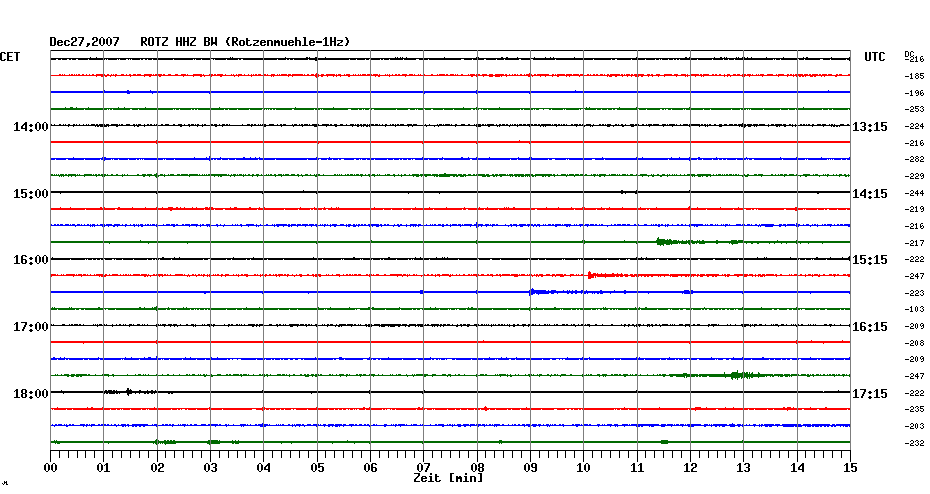Click minute tick label 10 on bottom axis
The height and width of the screenshot is (494, 930).
click(584, 468)
